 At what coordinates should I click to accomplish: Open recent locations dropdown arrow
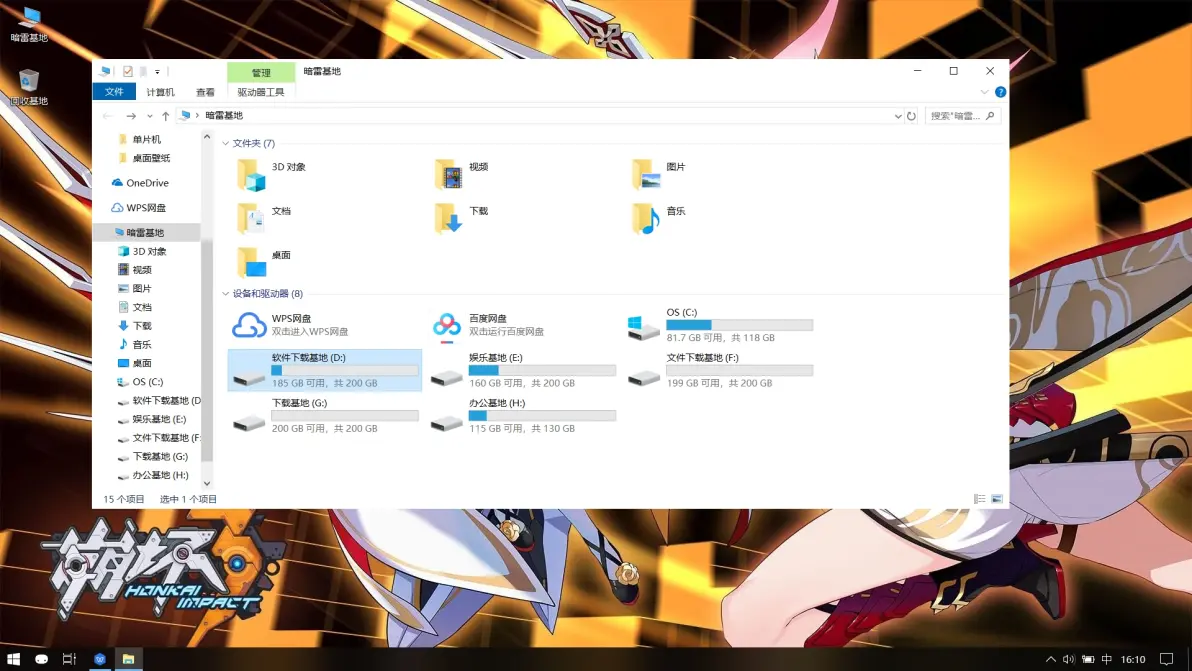[x=149, y=116]
